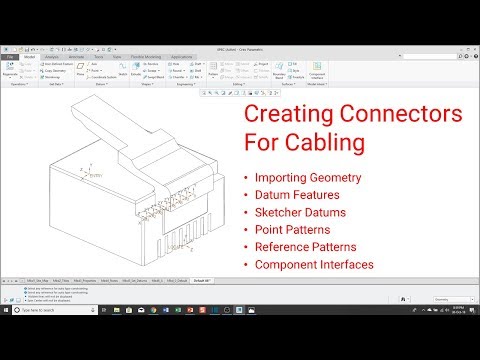Expand the Shapes group
Image resolution: width=480 pixels, height=360 pixels.
point(147,84)
